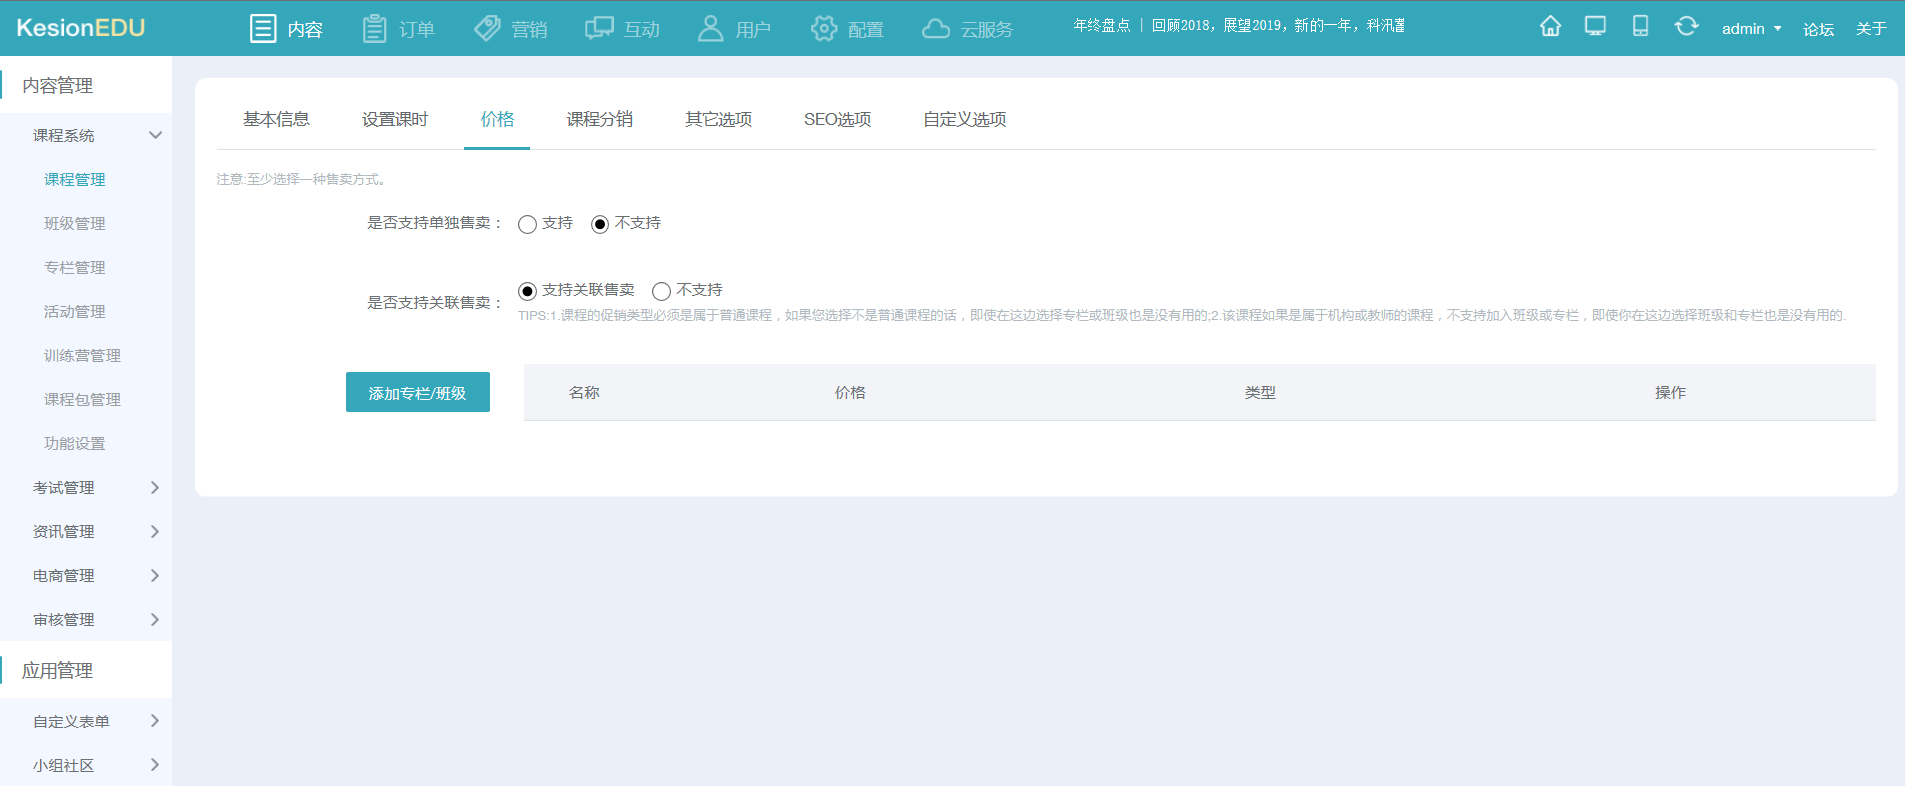Select 不支持 for associated sale
The width and height of the screenshot is (1905, 786).
click(x=661, y=291)
